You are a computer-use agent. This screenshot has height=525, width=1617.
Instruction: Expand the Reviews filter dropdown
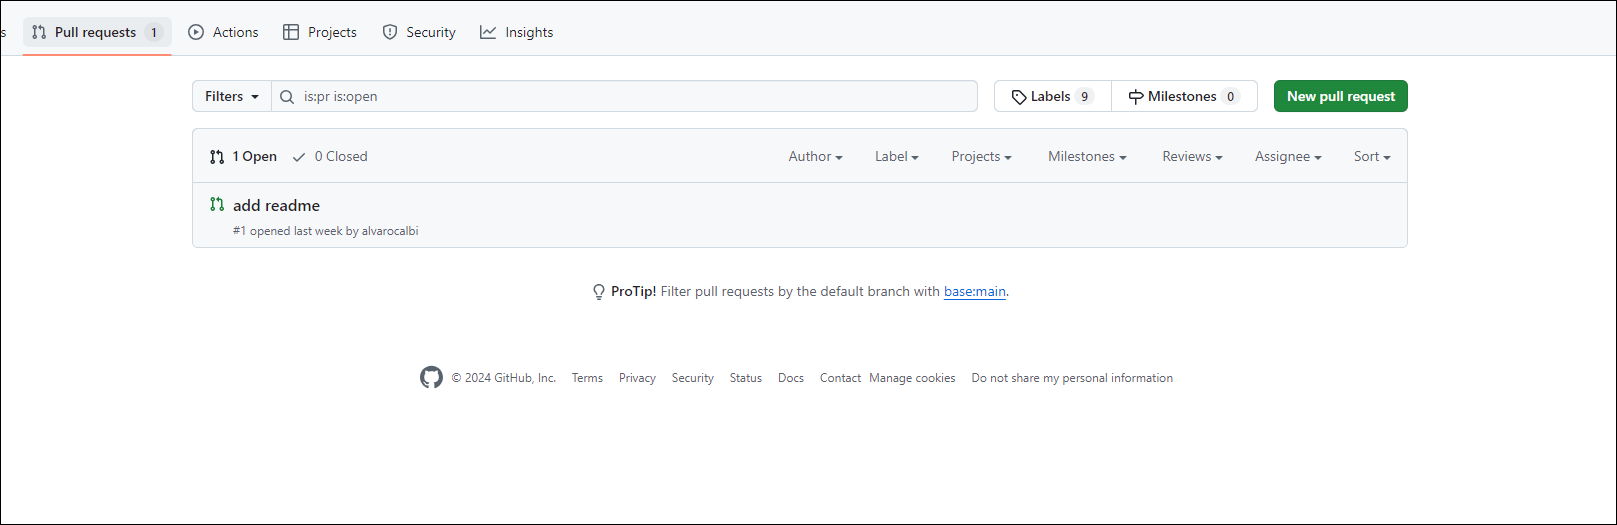click(x=1192, y=156)
